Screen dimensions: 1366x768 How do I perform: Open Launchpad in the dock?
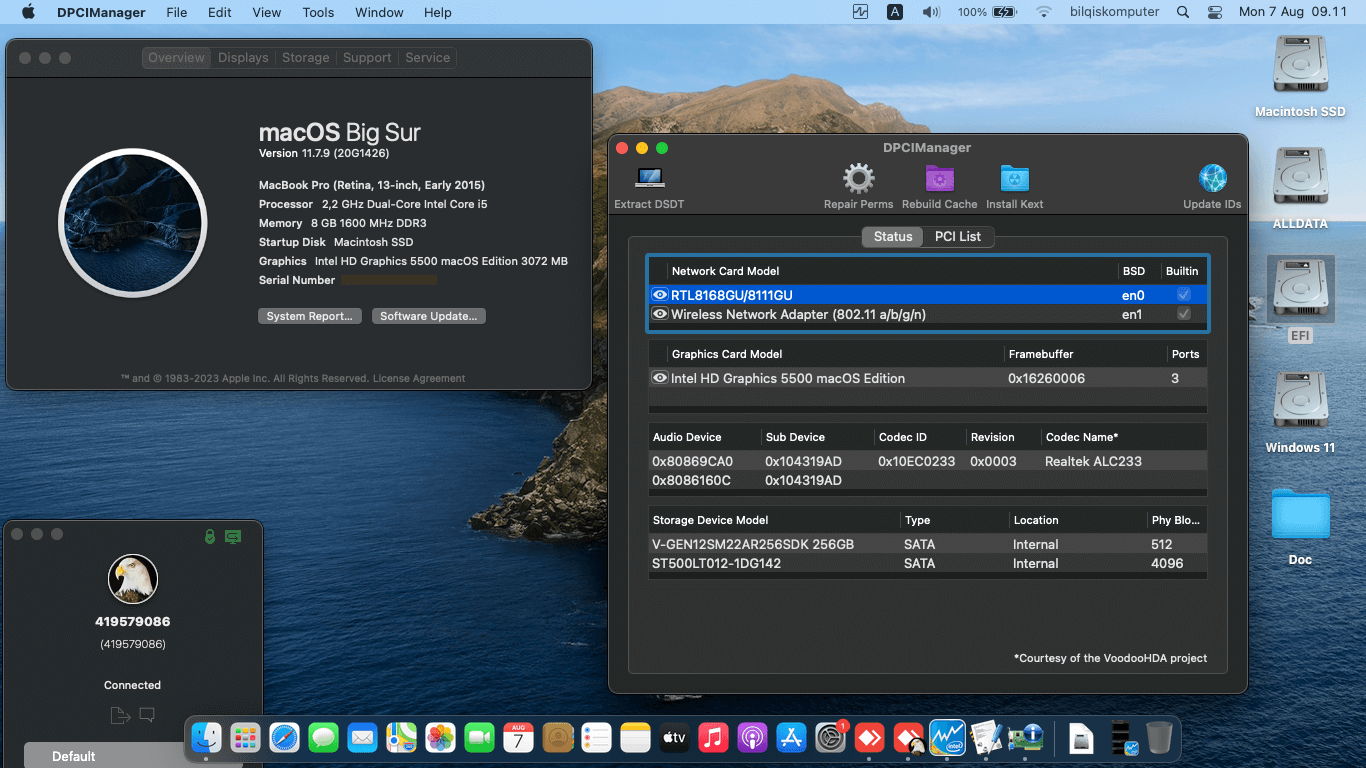[x=245, y=738]
